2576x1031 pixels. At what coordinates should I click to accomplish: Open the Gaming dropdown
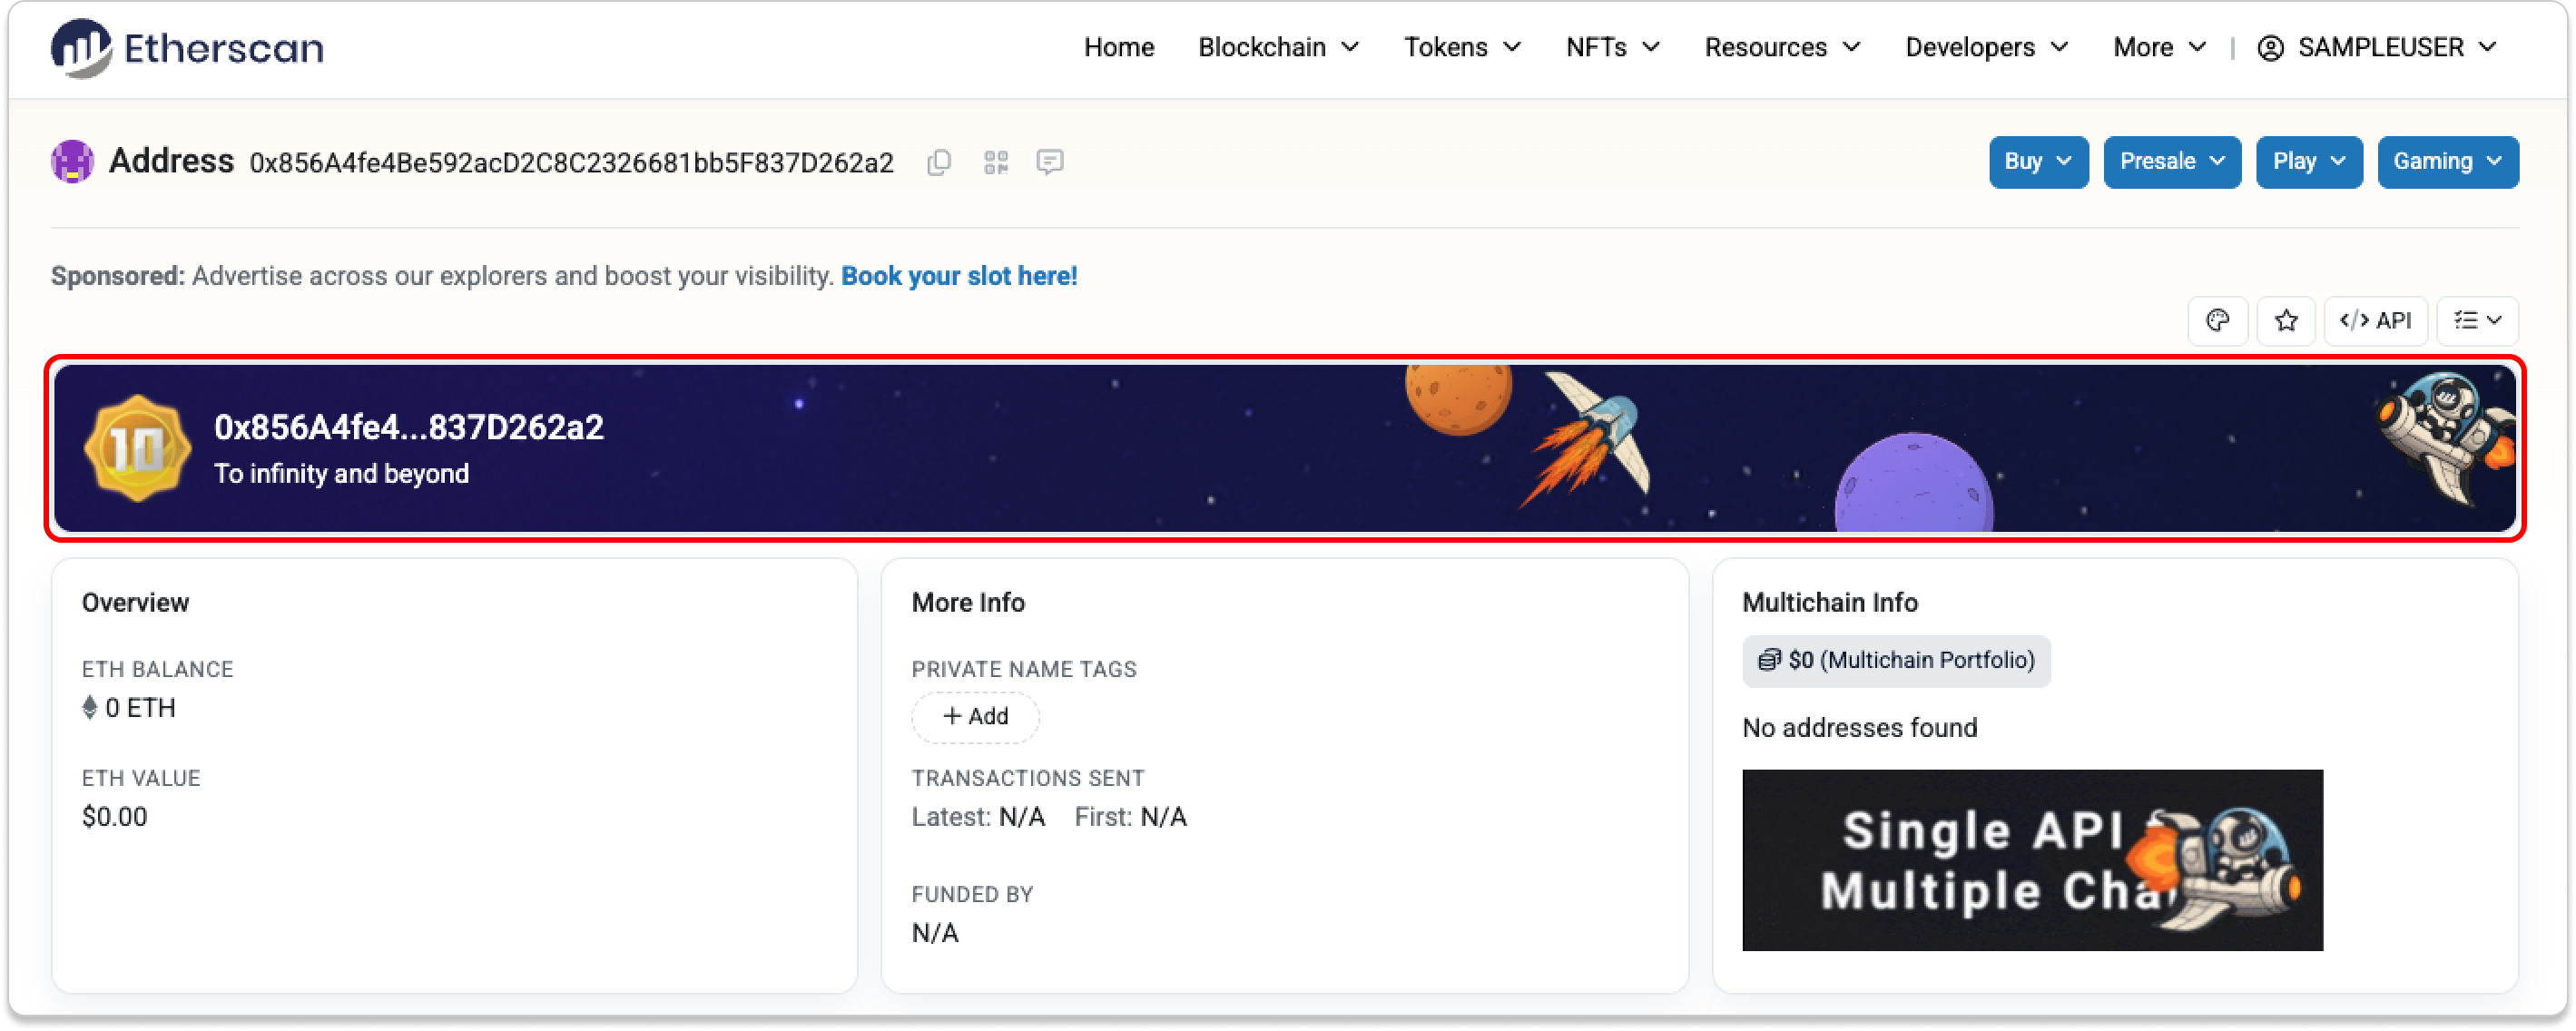click(x=2447, y=162)
